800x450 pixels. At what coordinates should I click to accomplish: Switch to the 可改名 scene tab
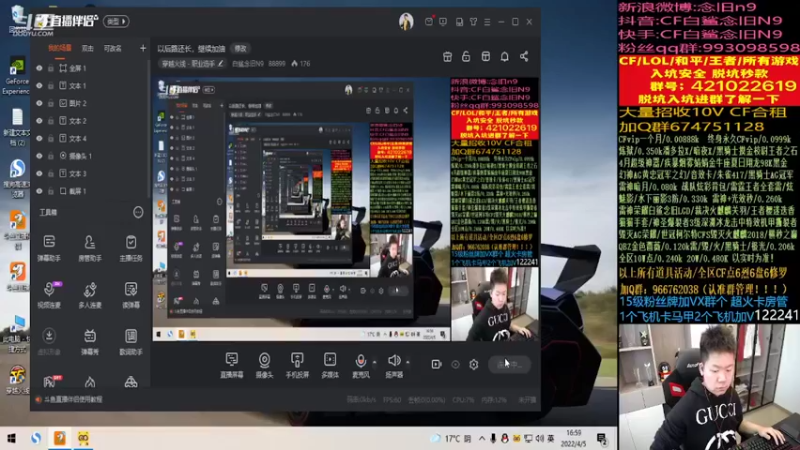point(112,48)
